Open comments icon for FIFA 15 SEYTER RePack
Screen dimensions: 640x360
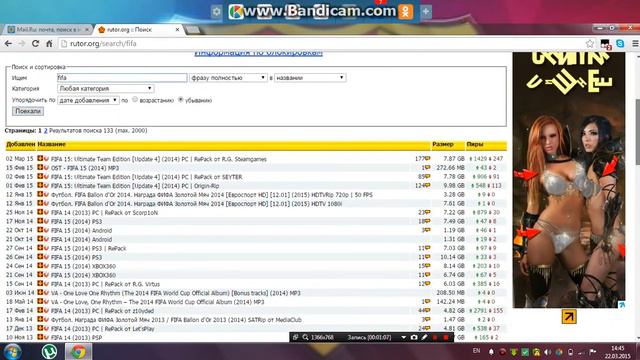pyautogui.click(x=427, y=177)
